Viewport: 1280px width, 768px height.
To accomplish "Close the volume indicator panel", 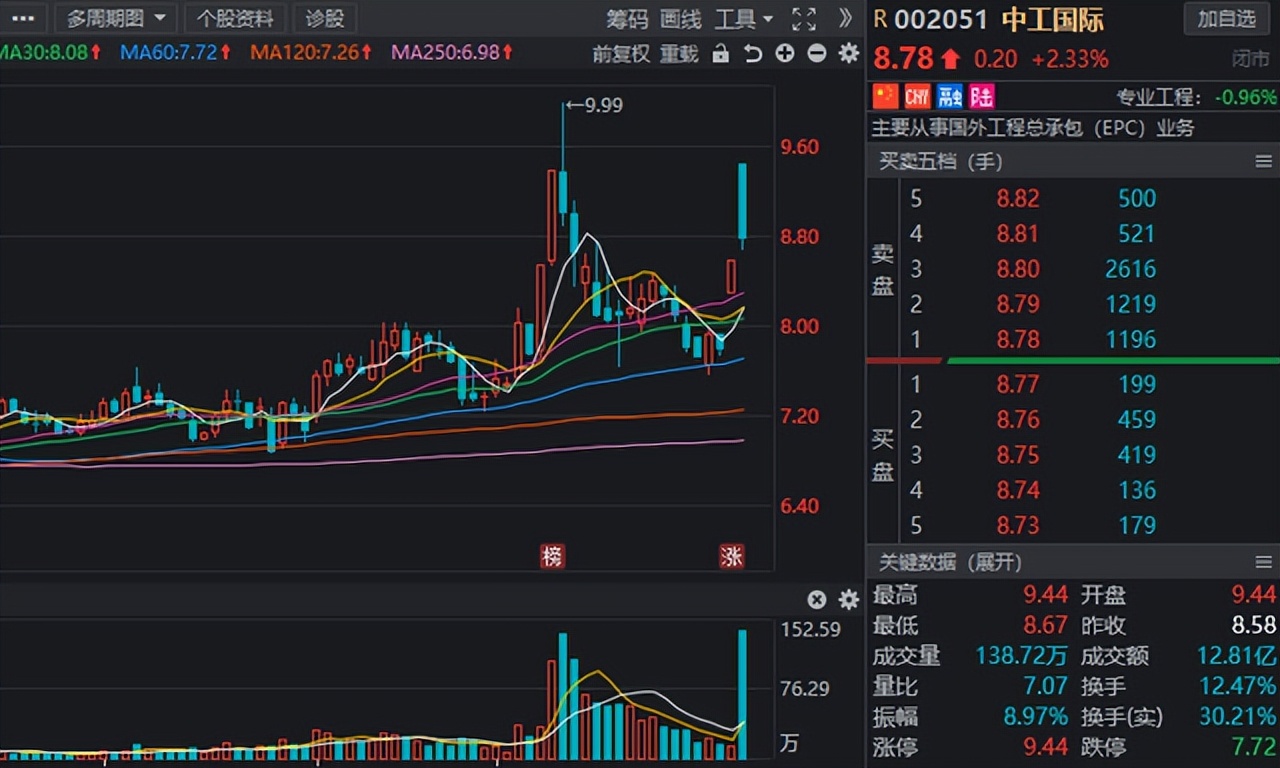I will pos(817,600).
